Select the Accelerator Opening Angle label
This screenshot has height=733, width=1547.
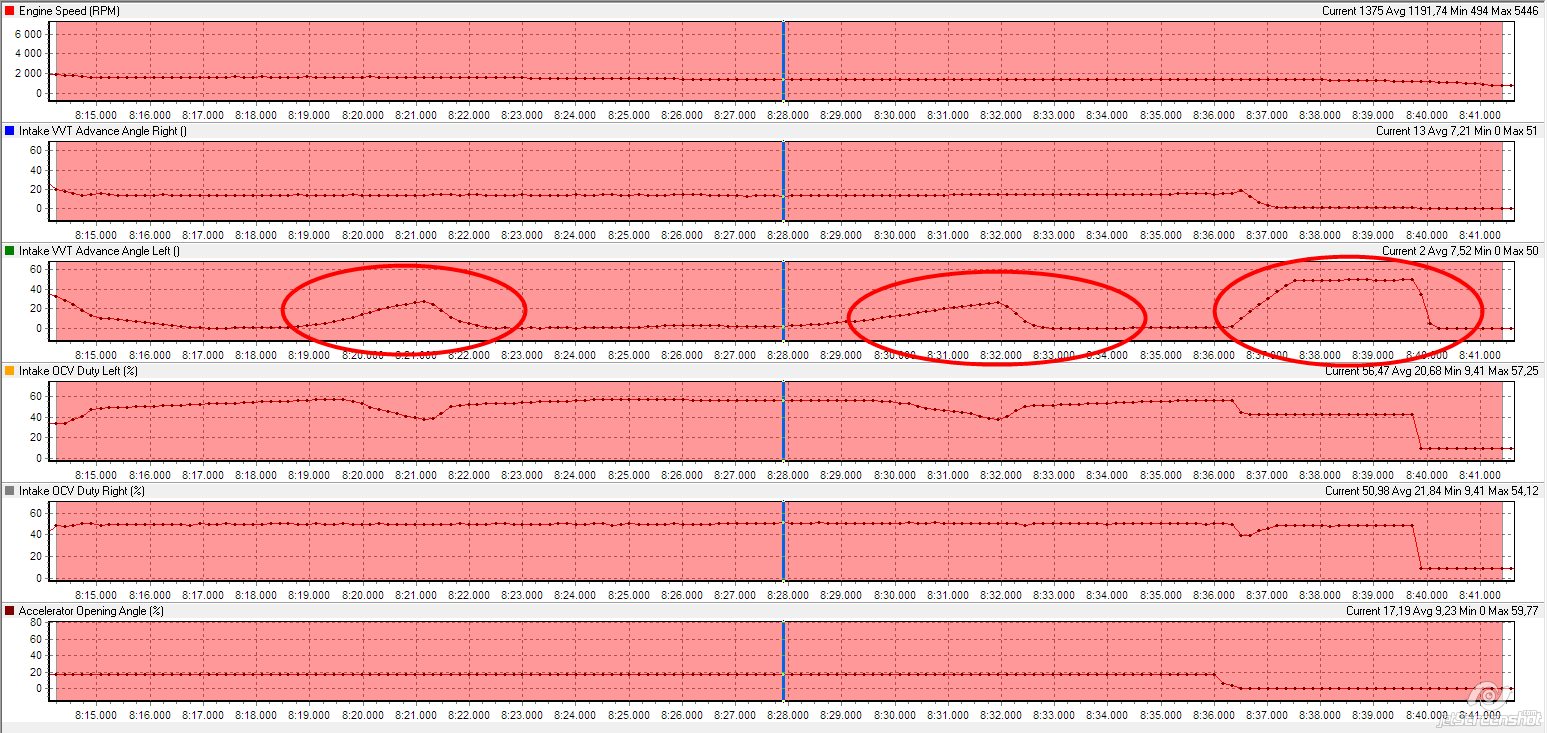91,611
